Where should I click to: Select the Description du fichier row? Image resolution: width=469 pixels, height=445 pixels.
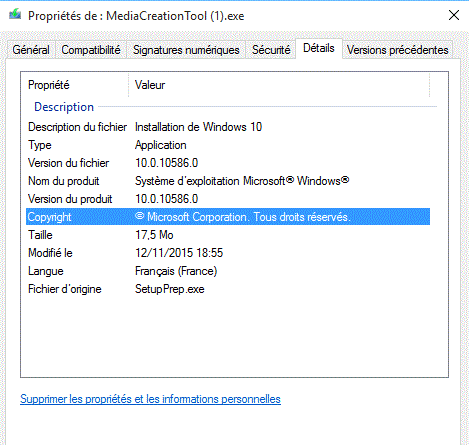tap(228, 127)
